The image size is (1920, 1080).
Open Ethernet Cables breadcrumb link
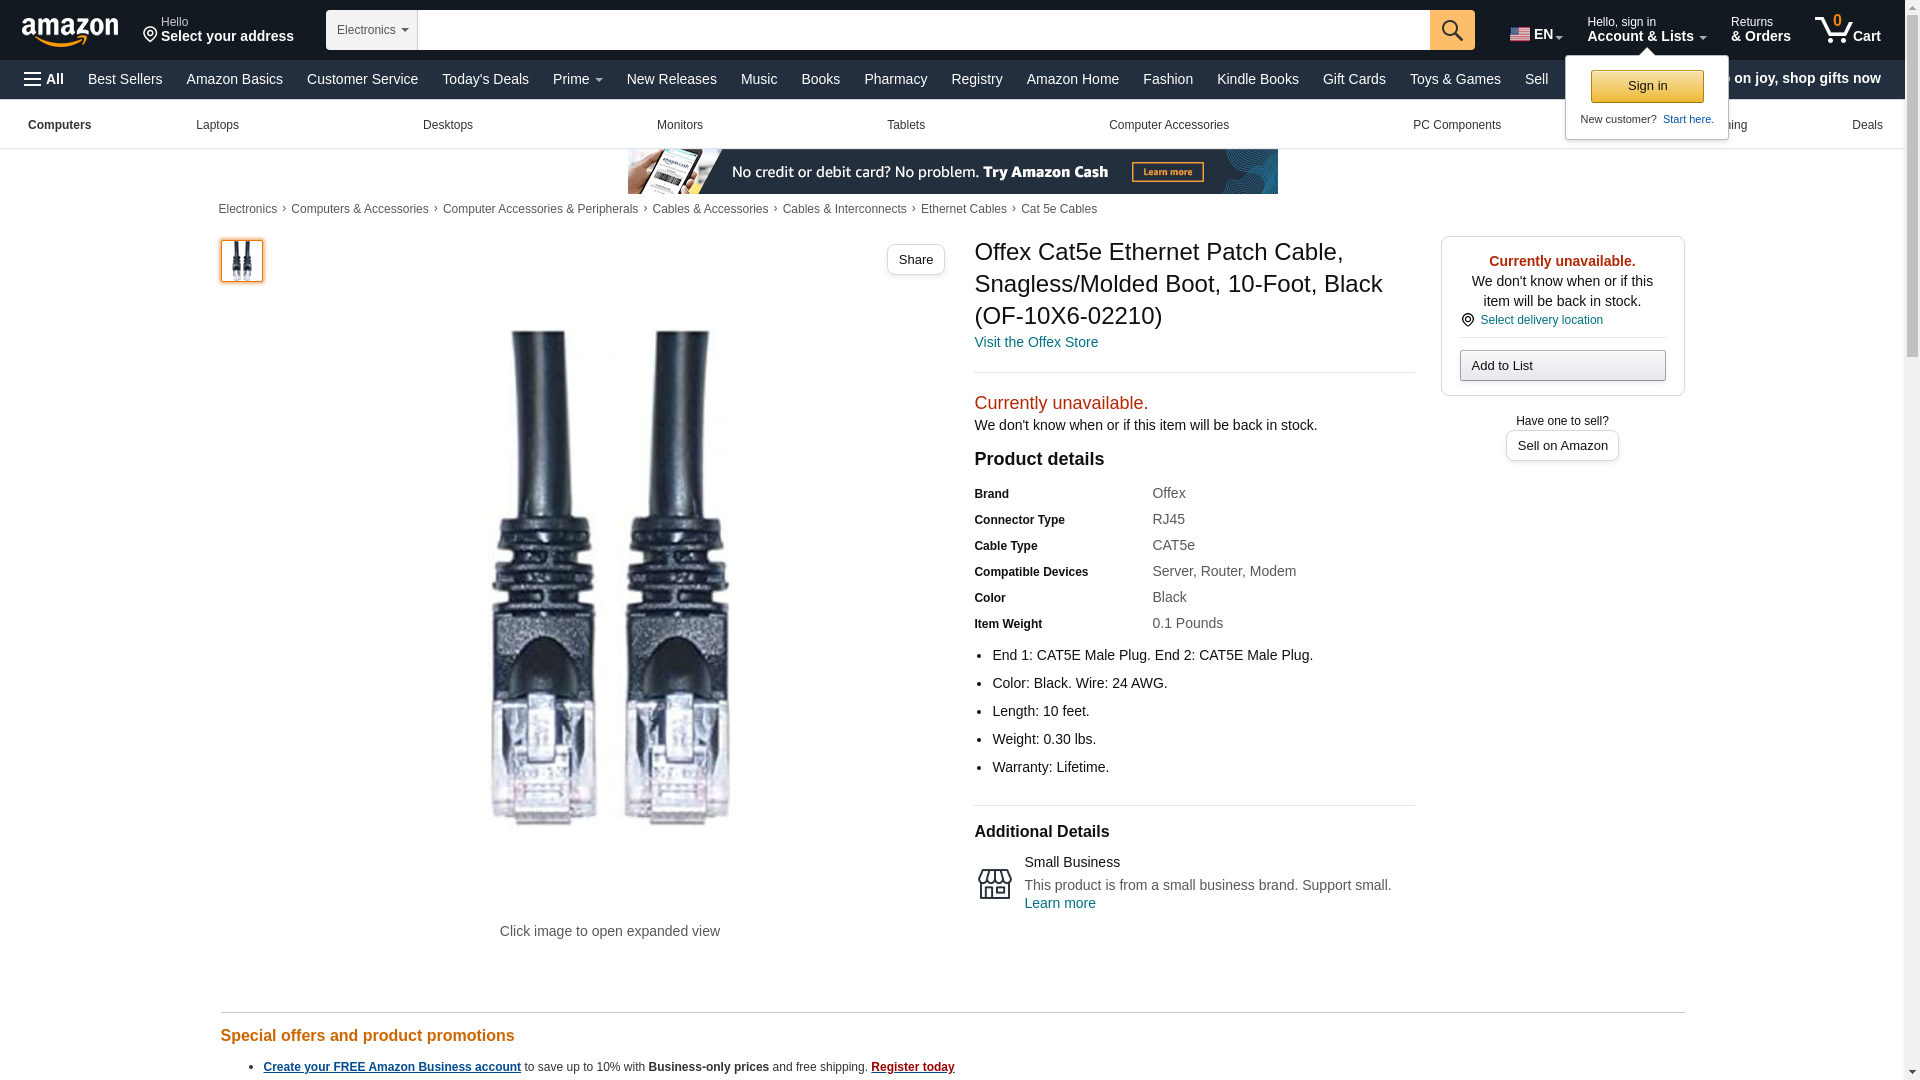click(x=963, y=209)
